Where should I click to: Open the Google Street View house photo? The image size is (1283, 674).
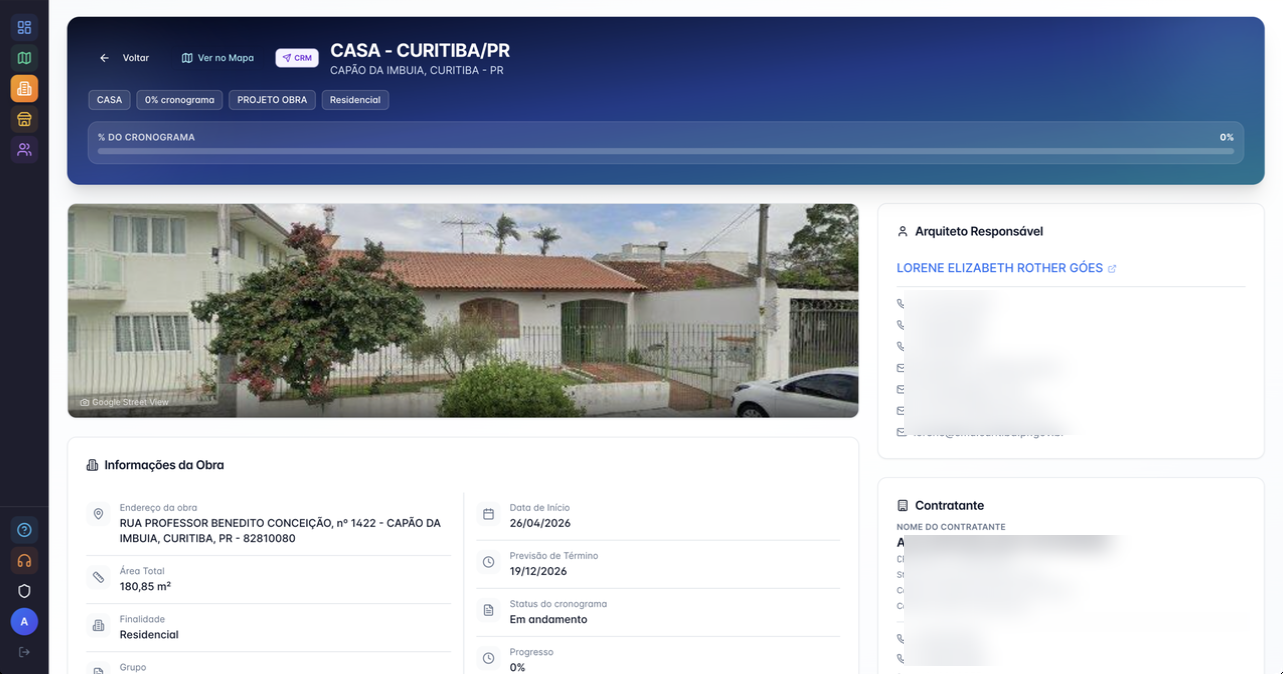[463, 311]
